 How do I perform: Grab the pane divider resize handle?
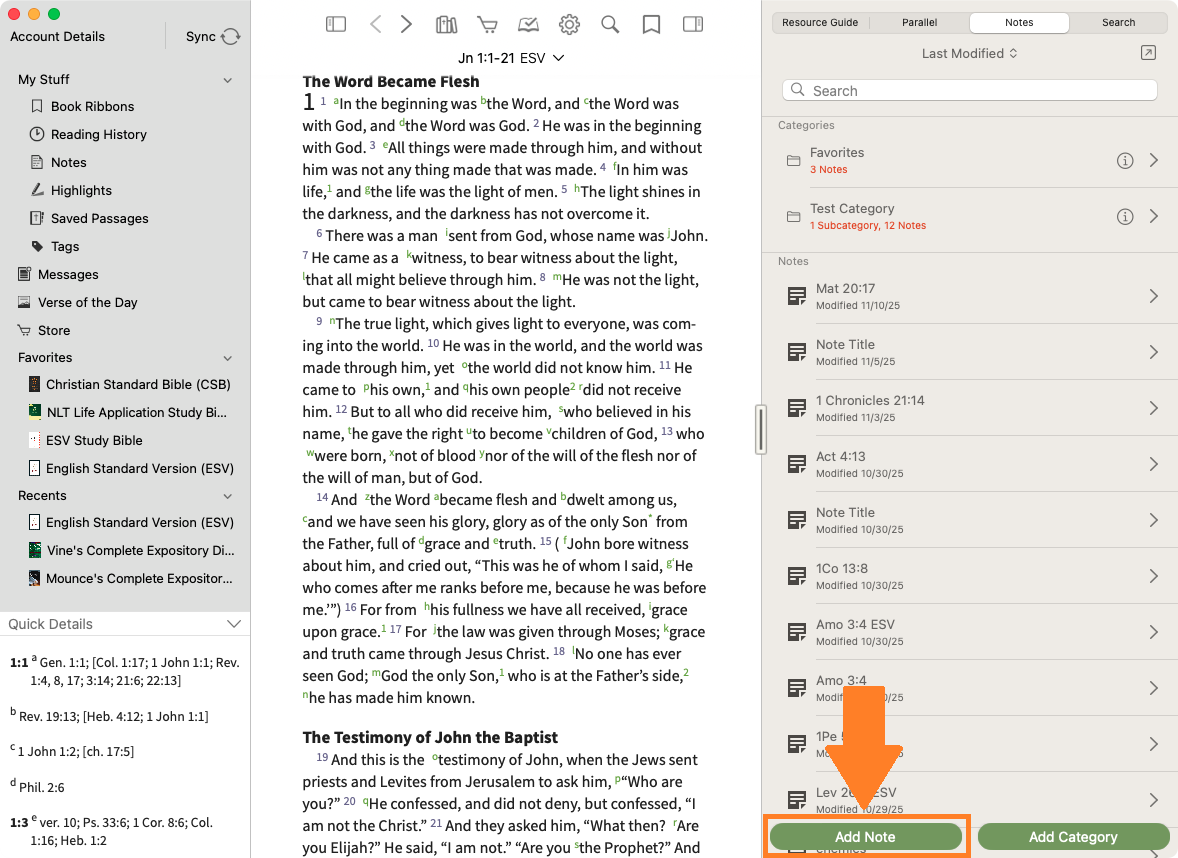(761, 429)
